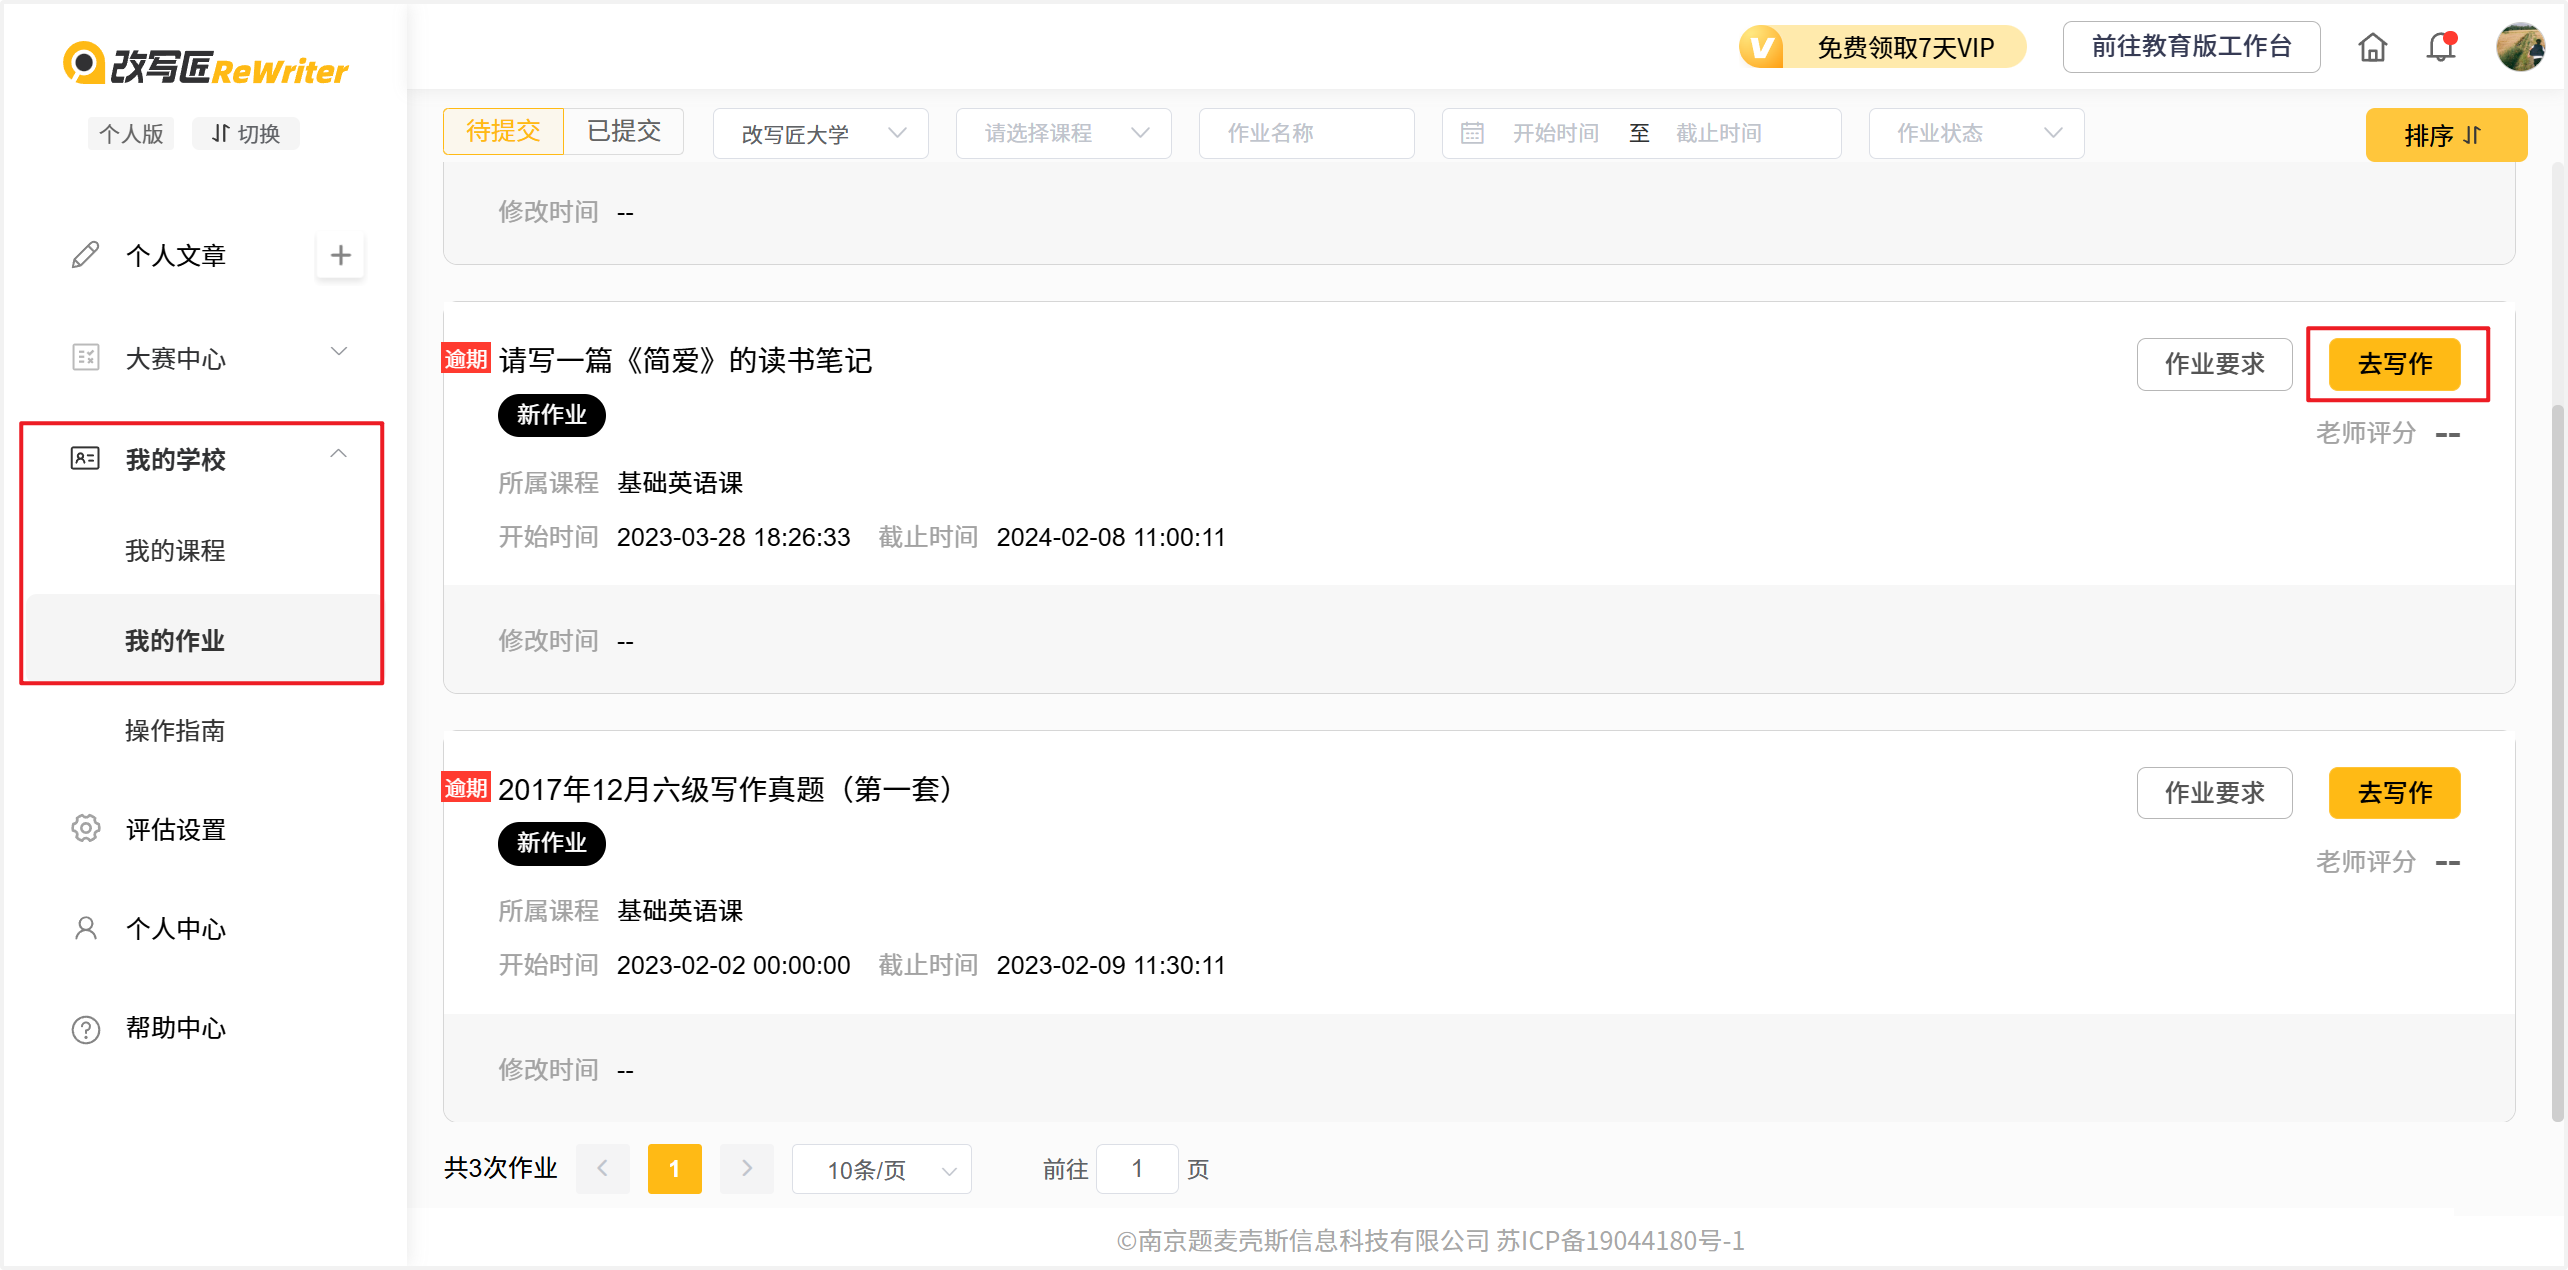Click the 作业名称 search field
Image resolution: width=2568 pixels, height=1270 pixels.
[1305, 133]
